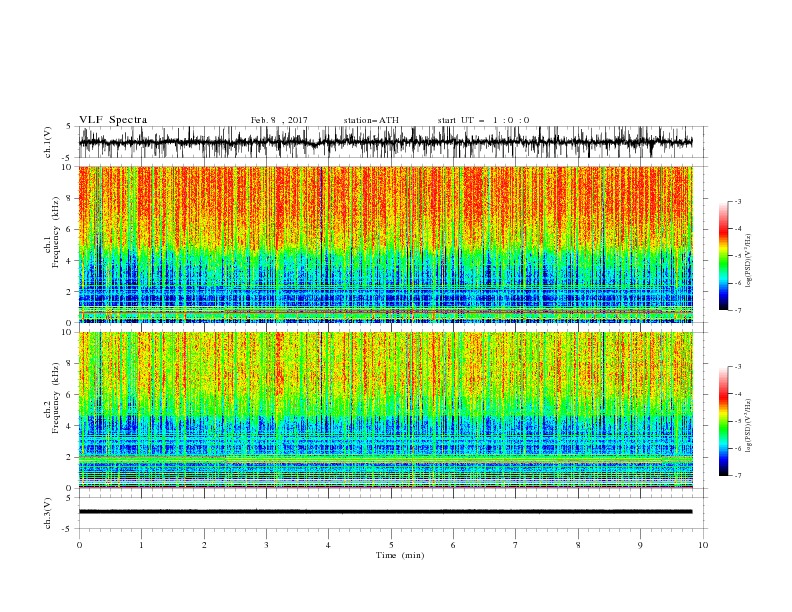
Task: Click the "ch.3(V)" axis label
Action: (48, 513)
